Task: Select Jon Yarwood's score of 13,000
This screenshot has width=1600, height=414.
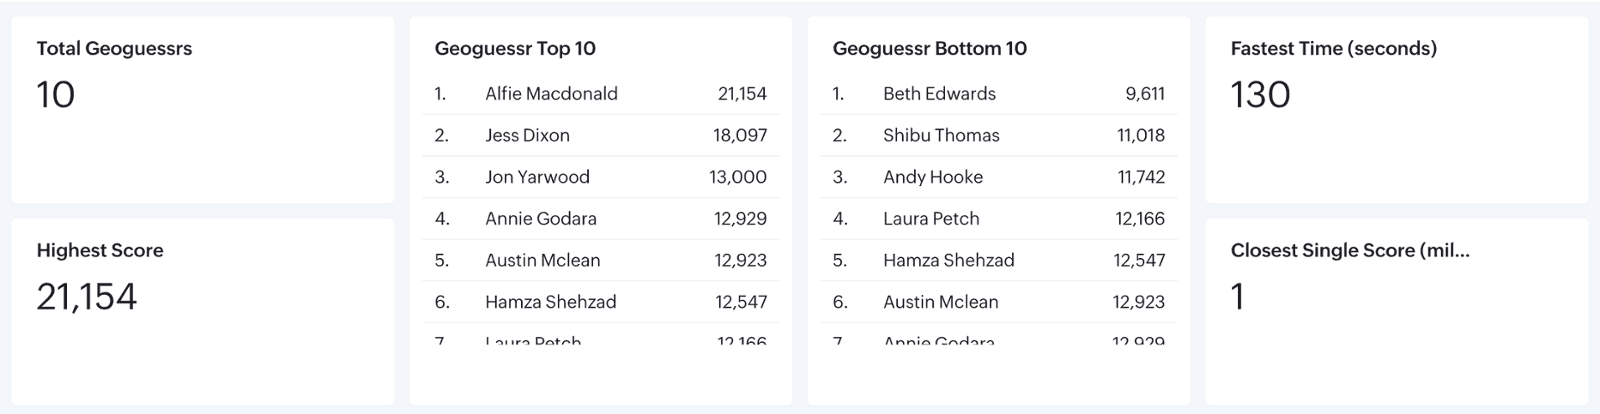Action: 738,177
